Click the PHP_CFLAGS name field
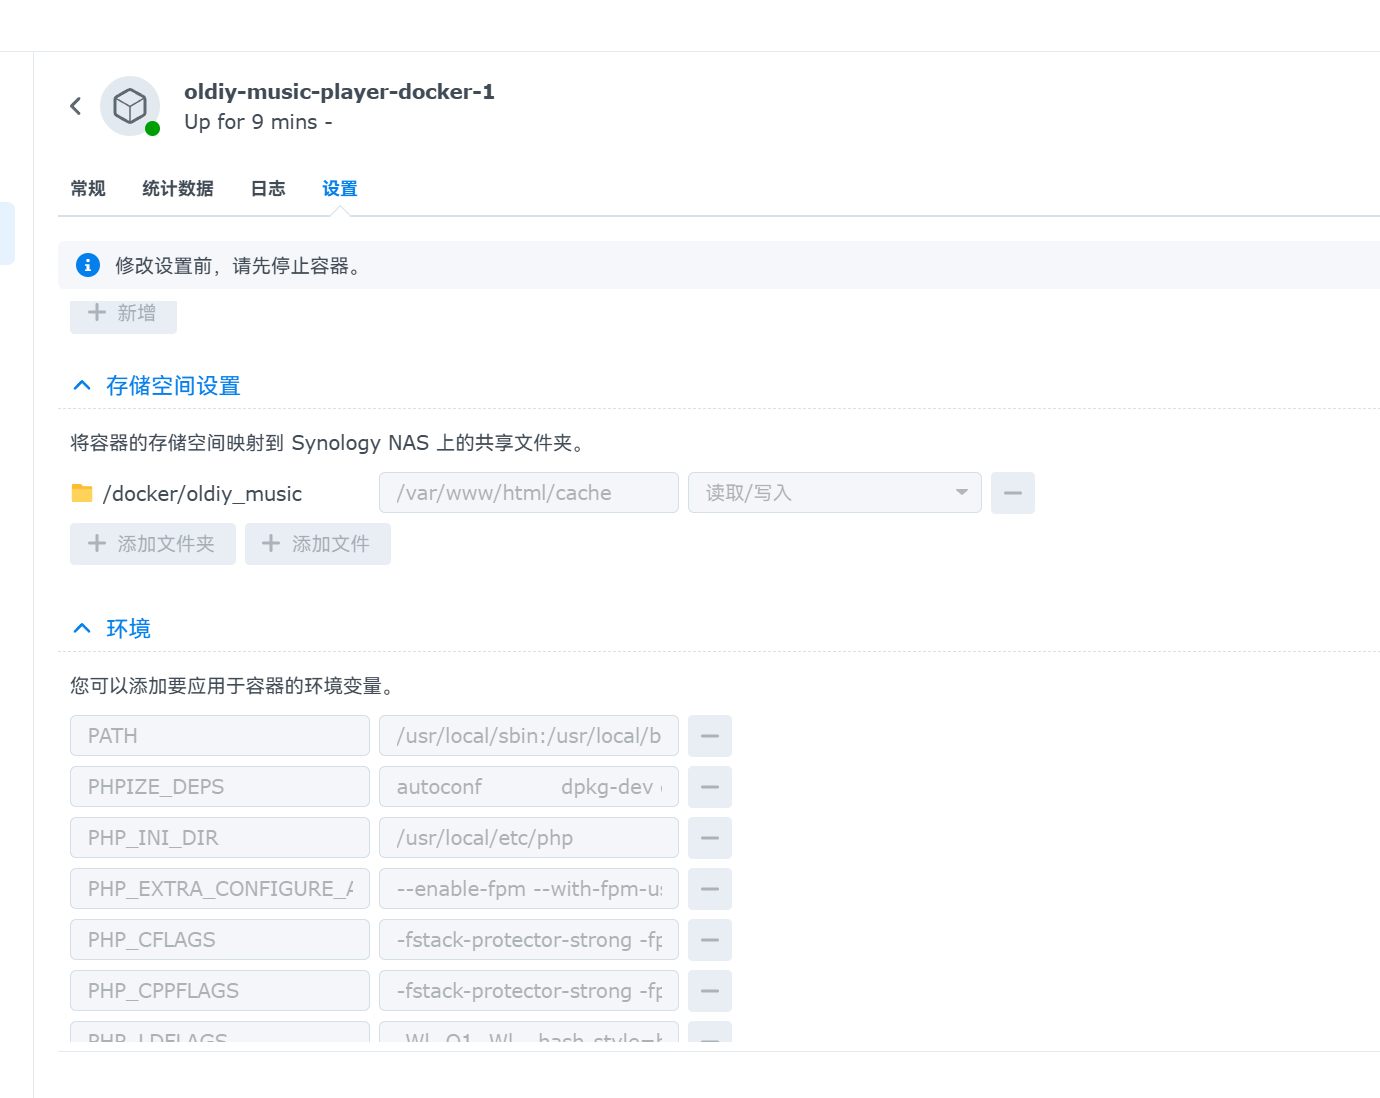The height and width of the screenshot is (1098, 1380). point(220,940)
